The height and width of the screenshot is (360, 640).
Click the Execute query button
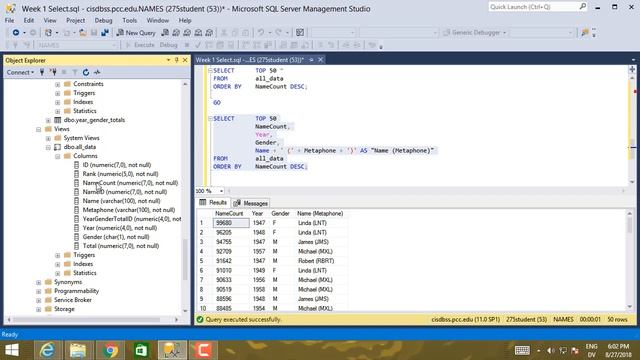coord(140,45)
